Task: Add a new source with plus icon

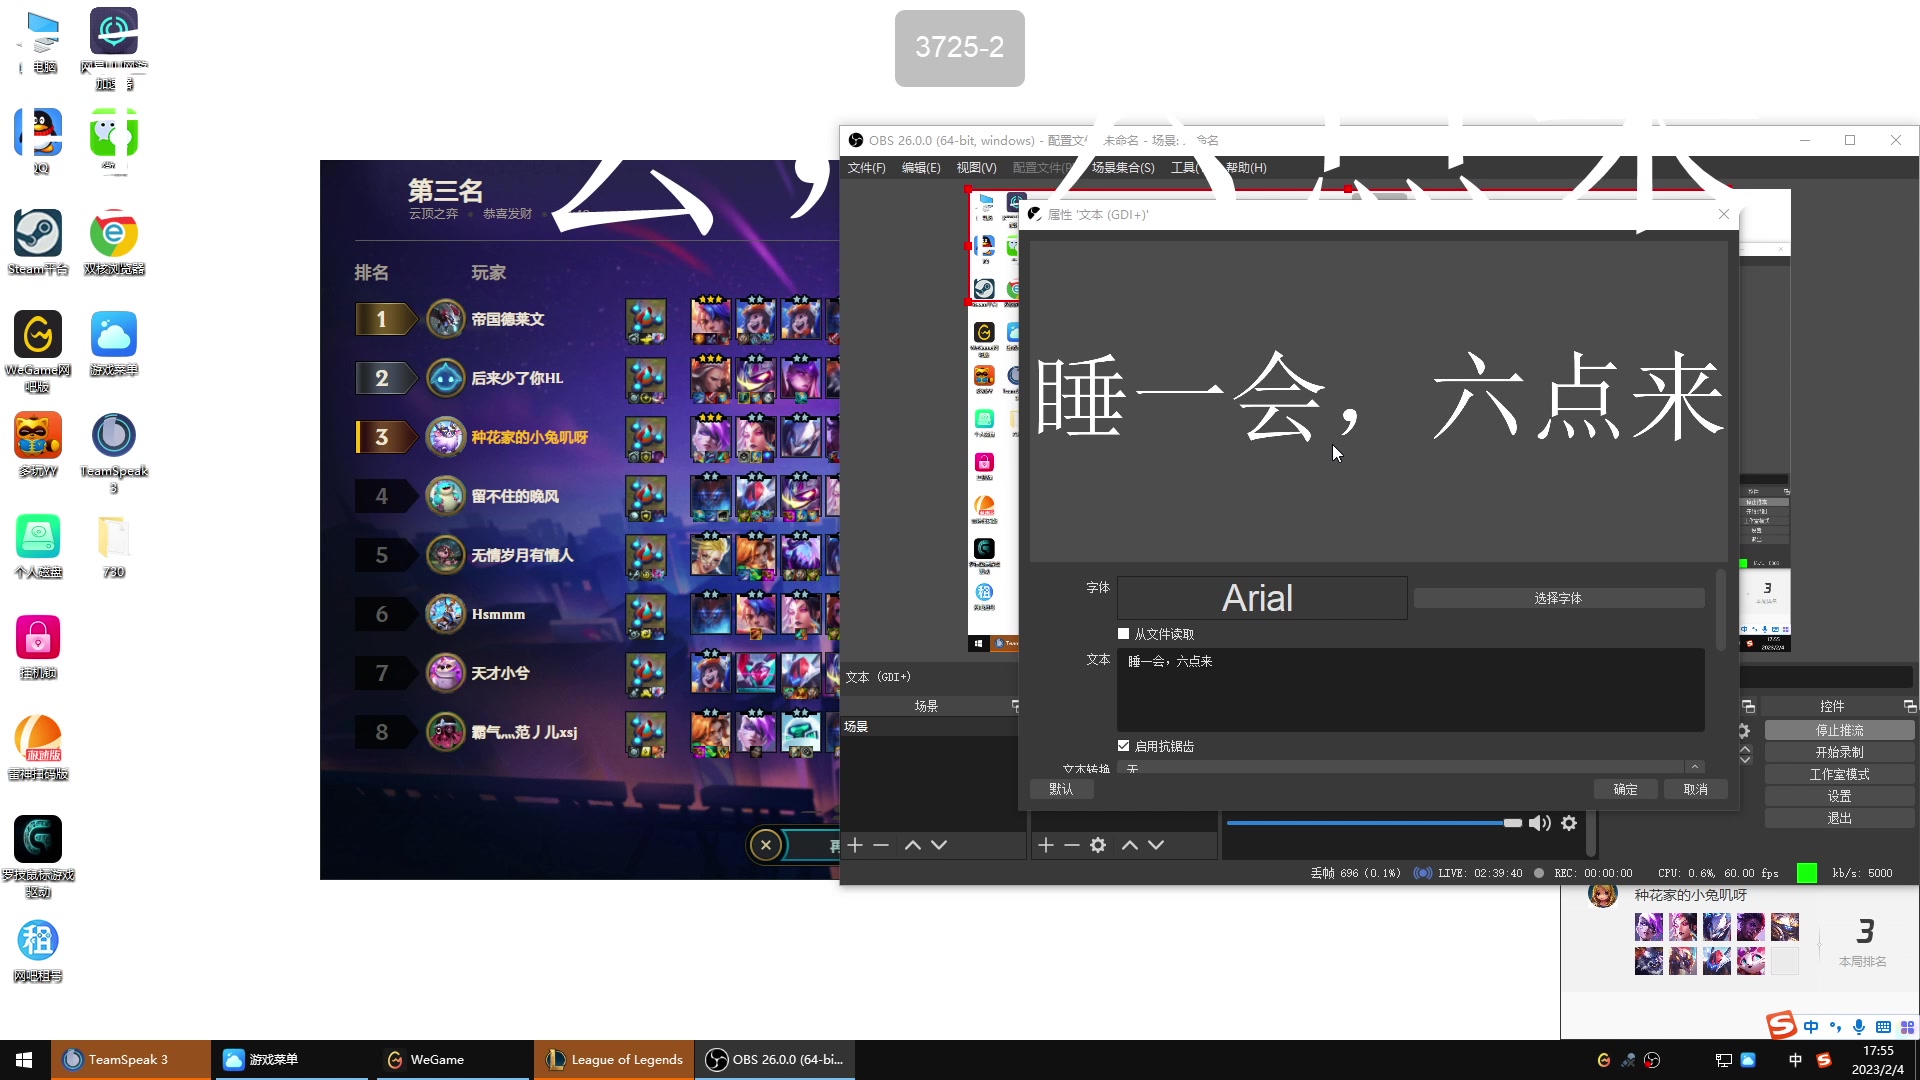Action: click(1046, 845)
